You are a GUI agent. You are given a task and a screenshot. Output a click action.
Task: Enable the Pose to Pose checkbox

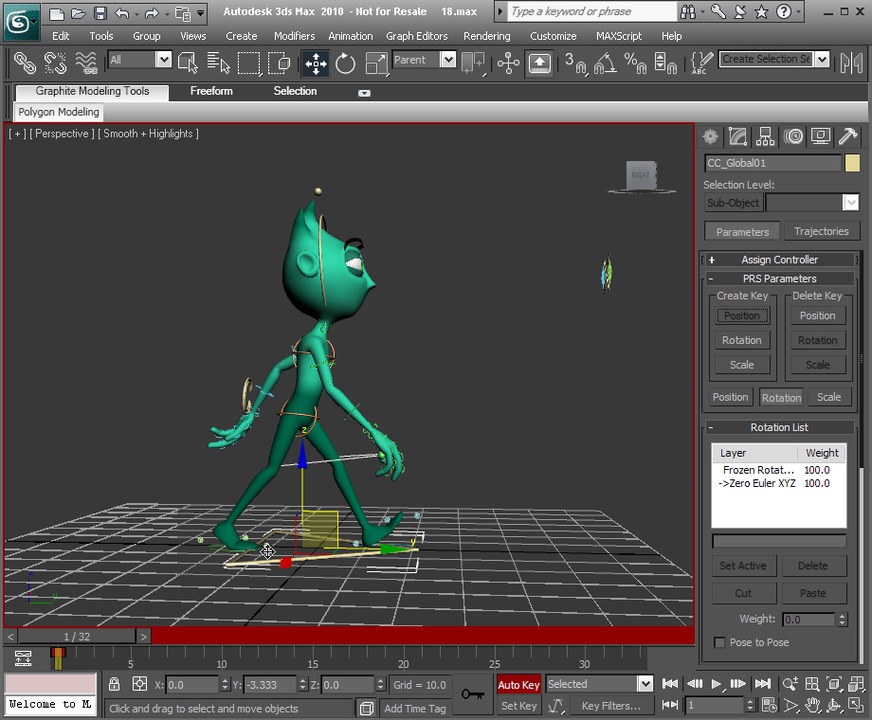720,642
